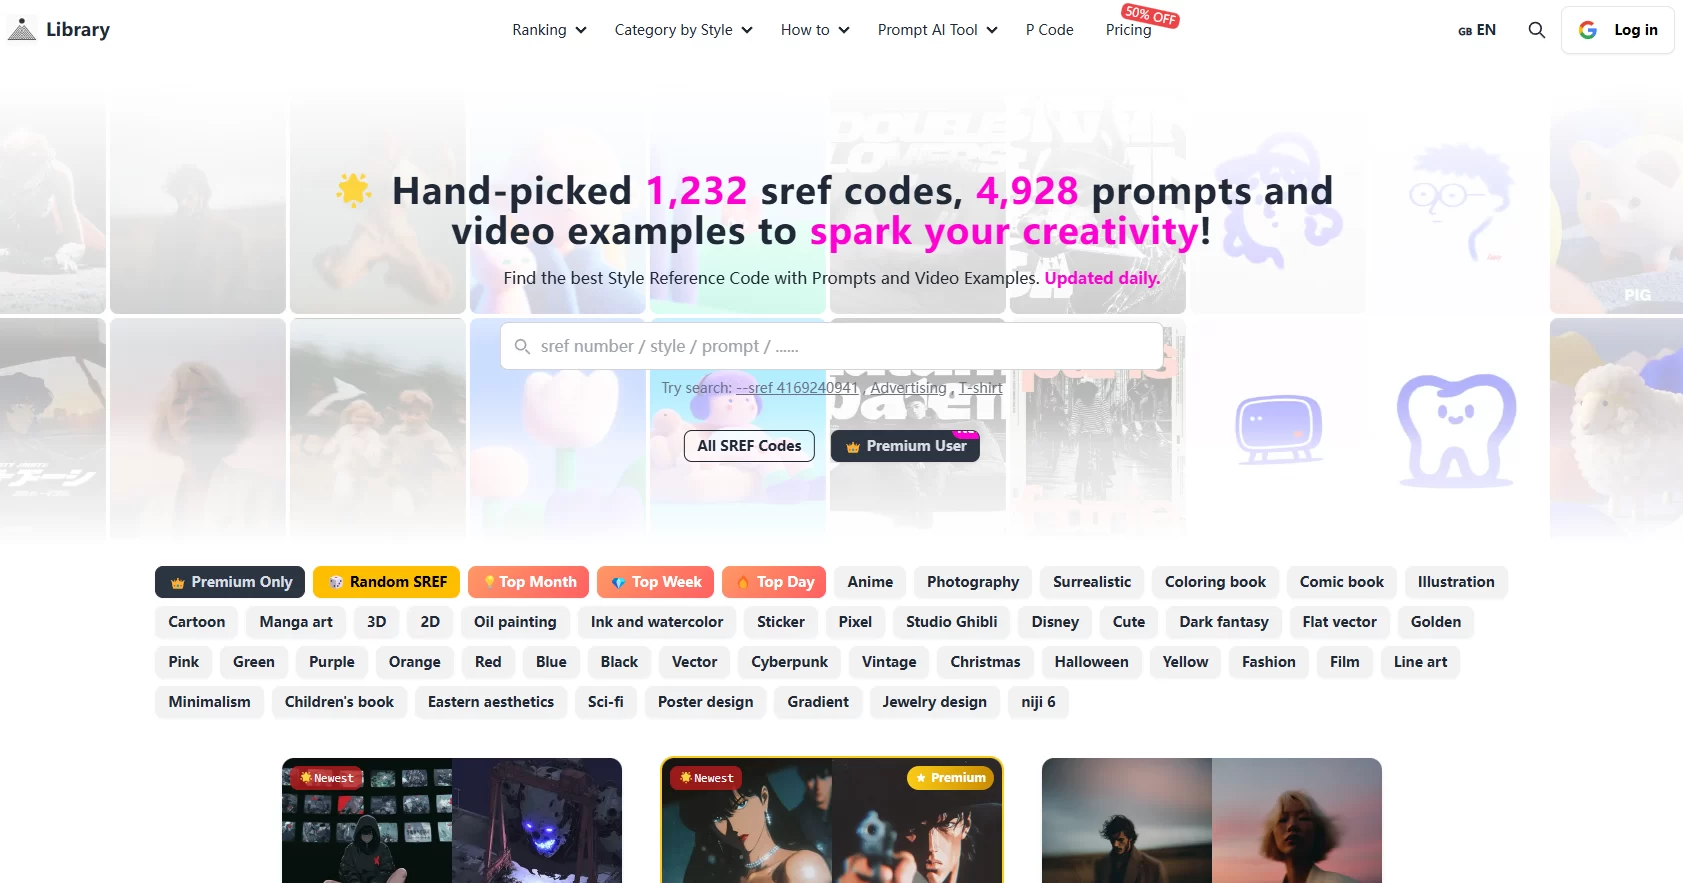Click the sref number search input field
This screenshot has width=1683, height=883.
[831, 347]
